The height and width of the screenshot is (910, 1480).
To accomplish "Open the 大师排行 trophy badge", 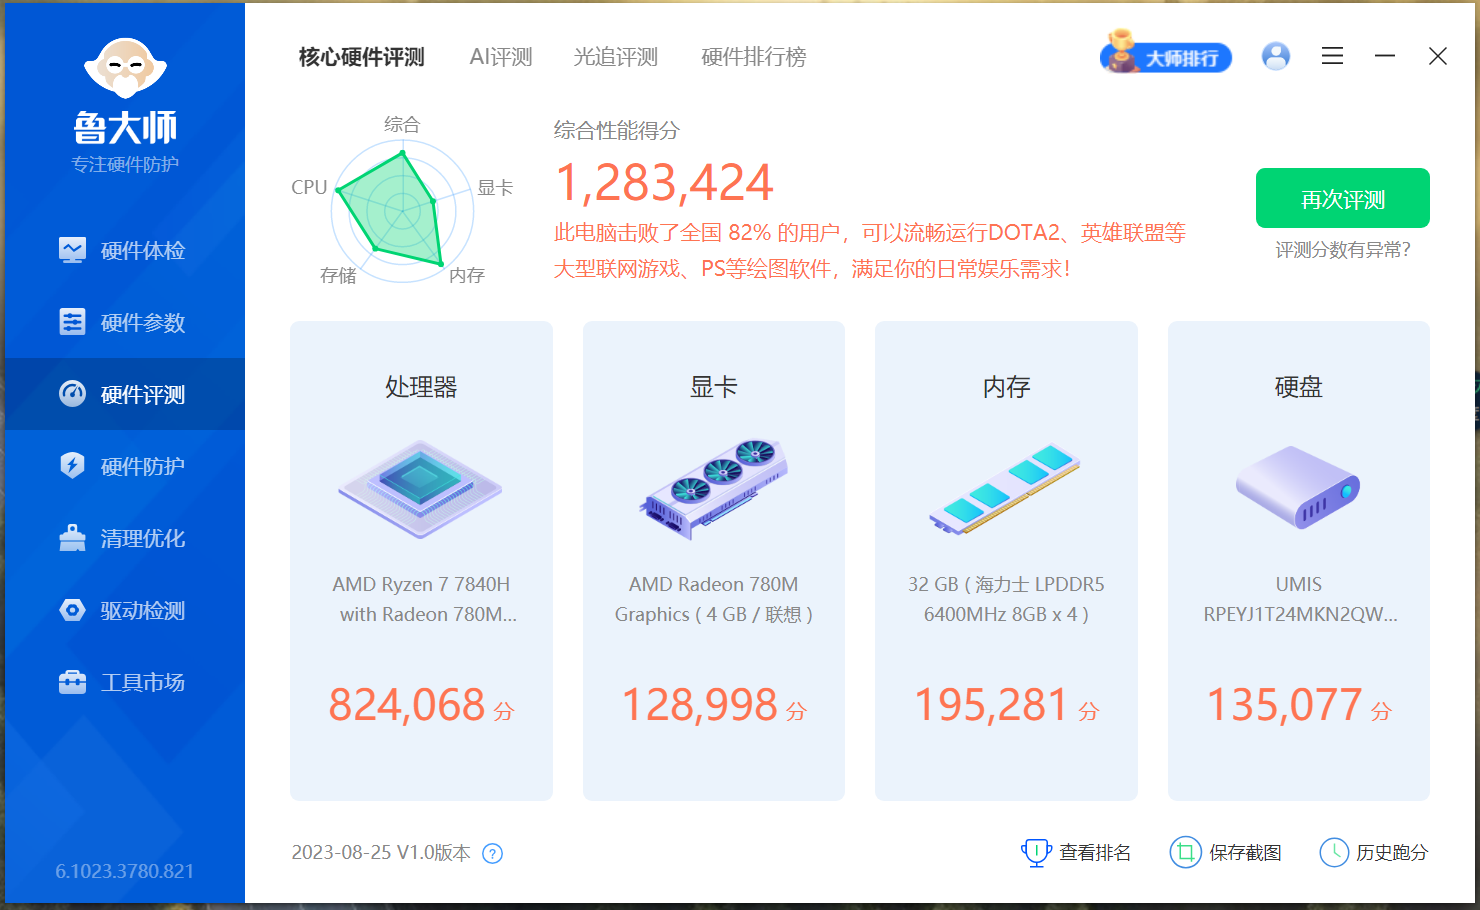I will (1166, 54).
